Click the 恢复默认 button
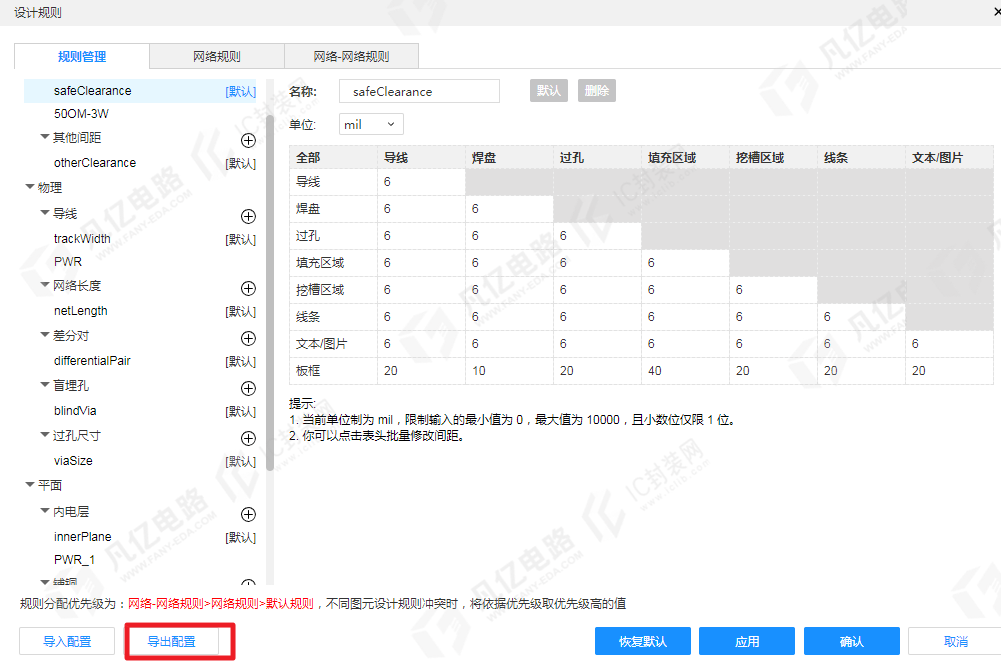 coord(643,641)
